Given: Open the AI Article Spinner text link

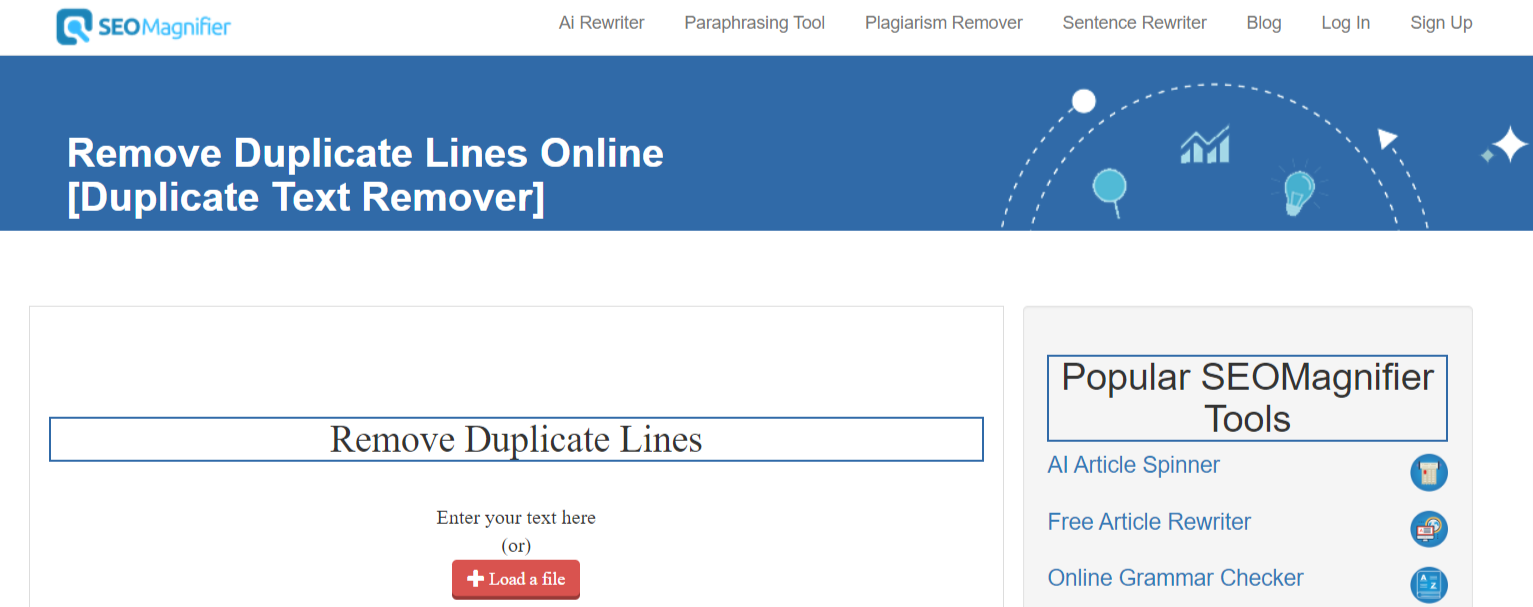Looking at the screenshot, I should click(x=1133, y=465).
